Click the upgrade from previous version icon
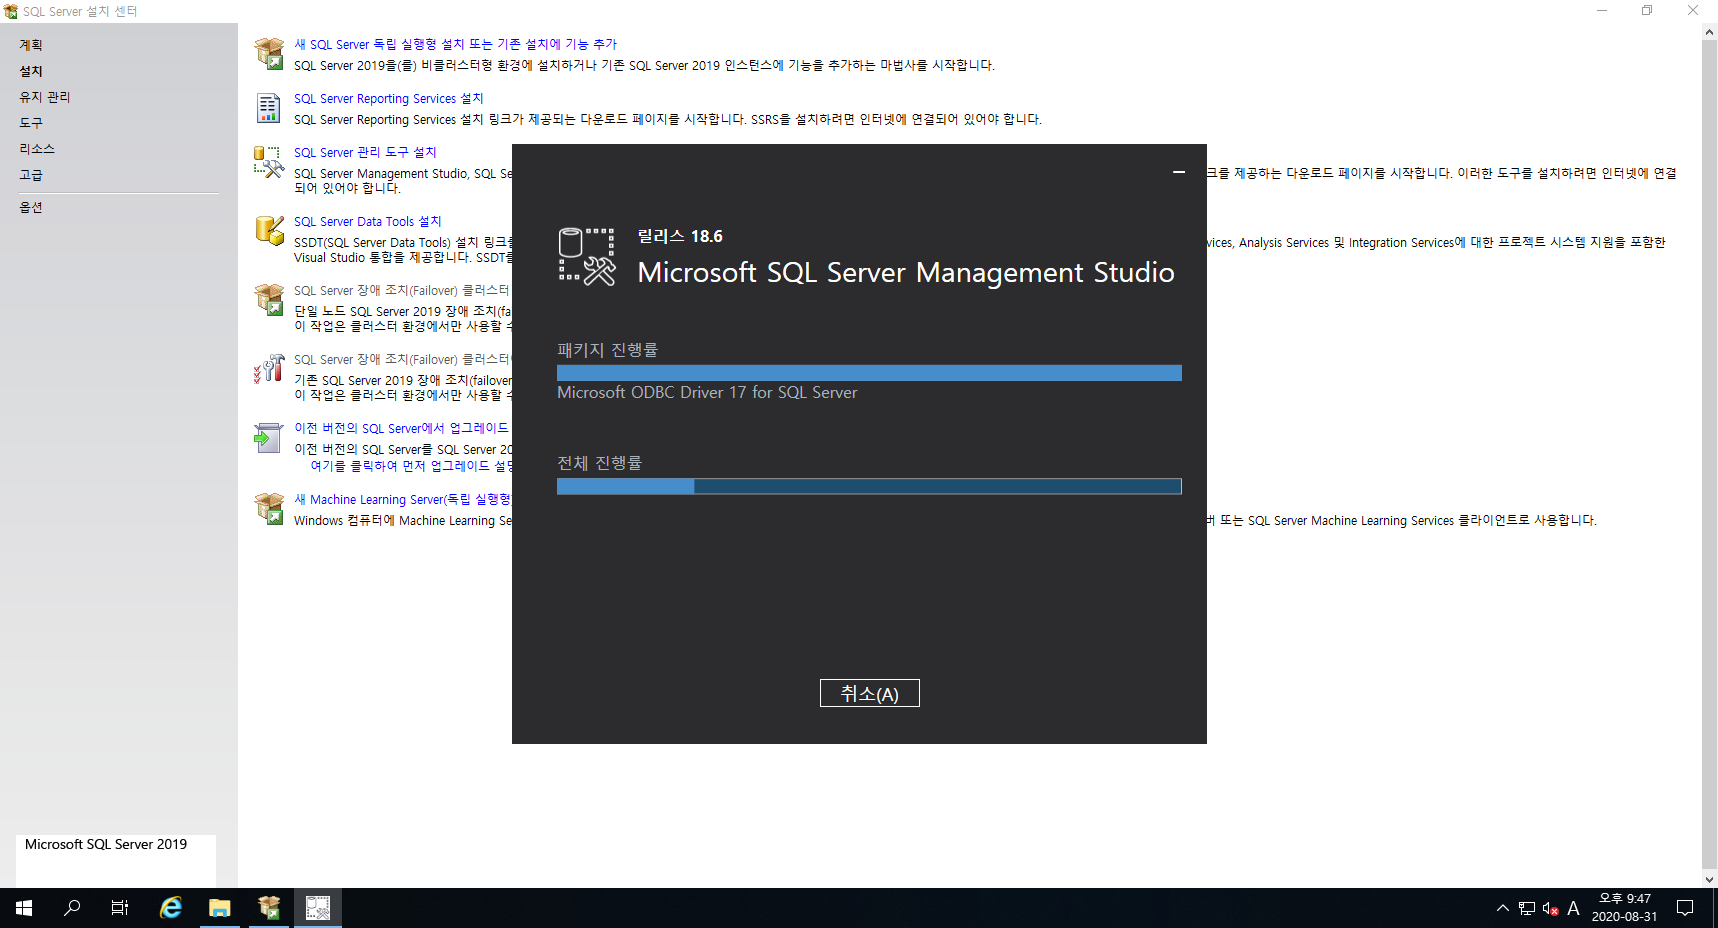The height and width of the screenshot is (928, 1718). tap(269, 437)
